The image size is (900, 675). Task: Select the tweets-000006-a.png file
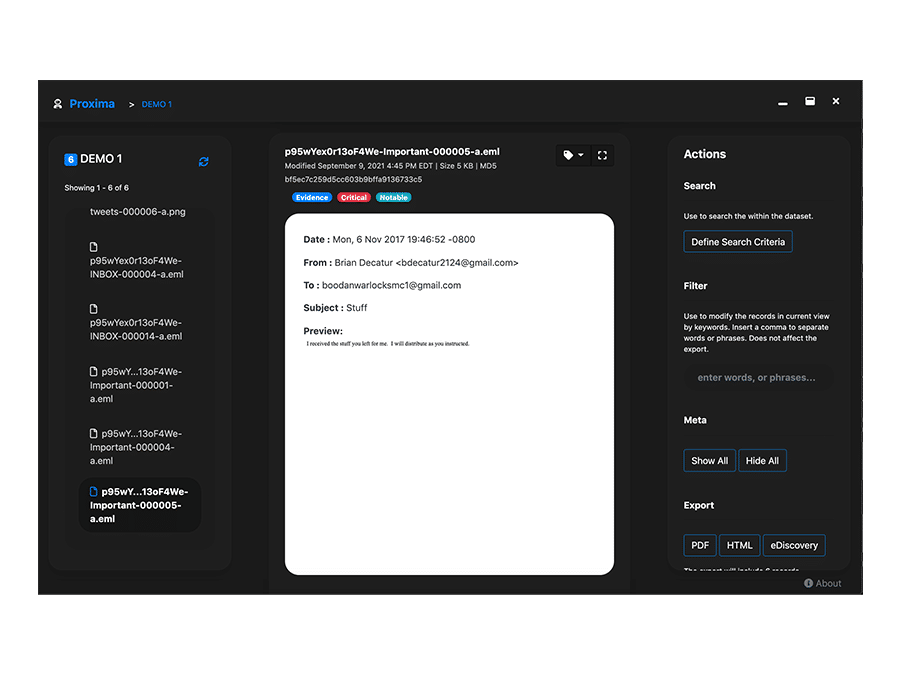point(138,212)
